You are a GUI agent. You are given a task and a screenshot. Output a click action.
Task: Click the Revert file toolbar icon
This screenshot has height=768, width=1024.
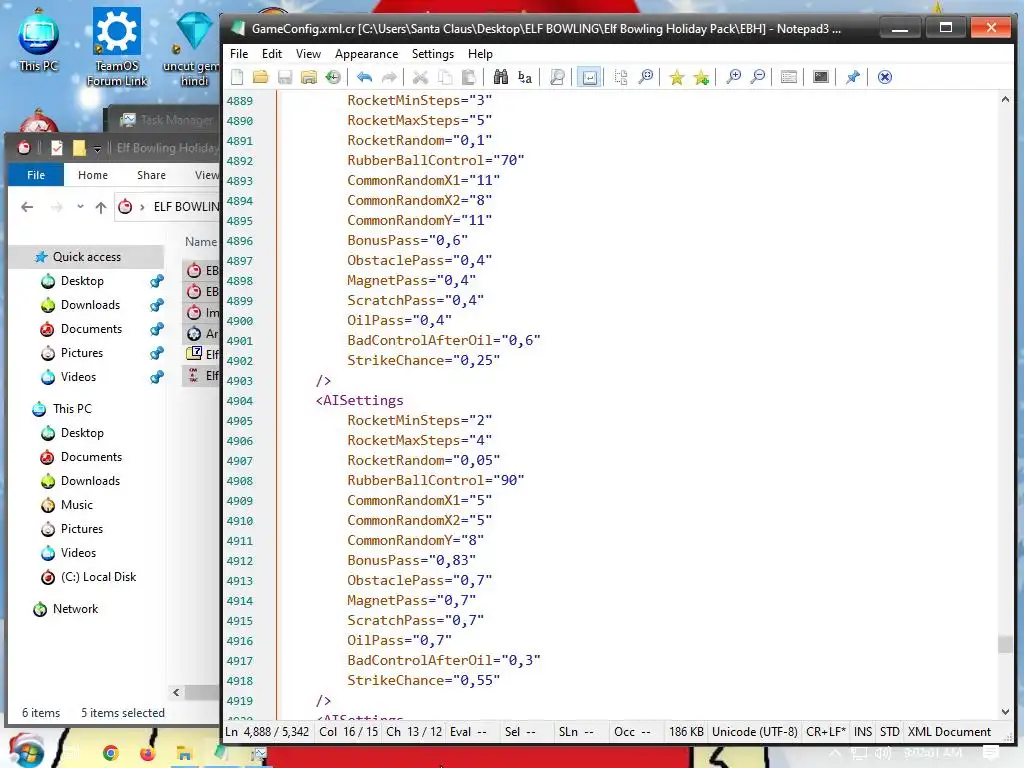[333, 77]
